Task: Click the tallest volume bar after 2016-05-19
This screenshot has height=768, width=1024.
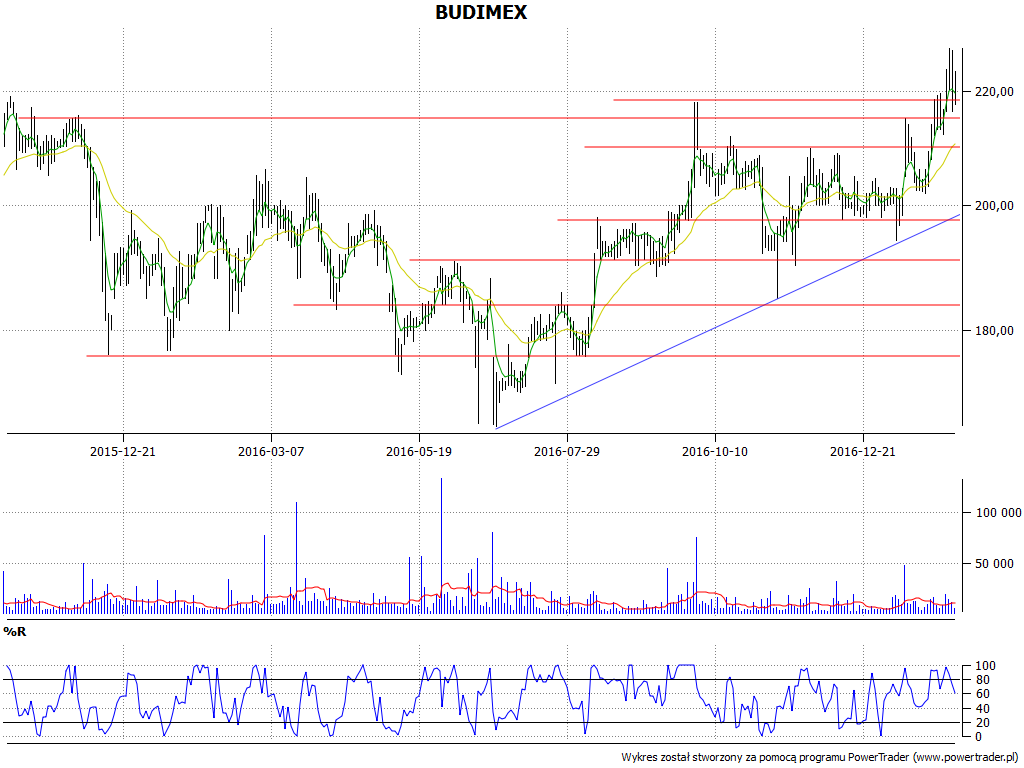Action: tap(441, 545)
